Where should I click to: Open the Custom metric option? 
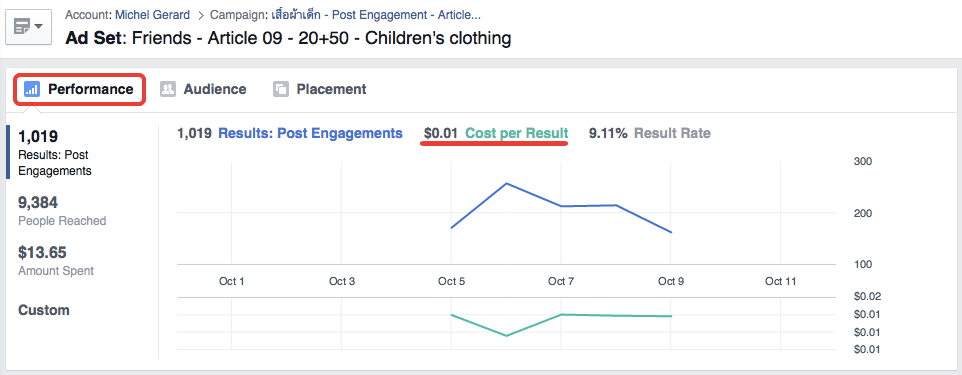[44, 310]
